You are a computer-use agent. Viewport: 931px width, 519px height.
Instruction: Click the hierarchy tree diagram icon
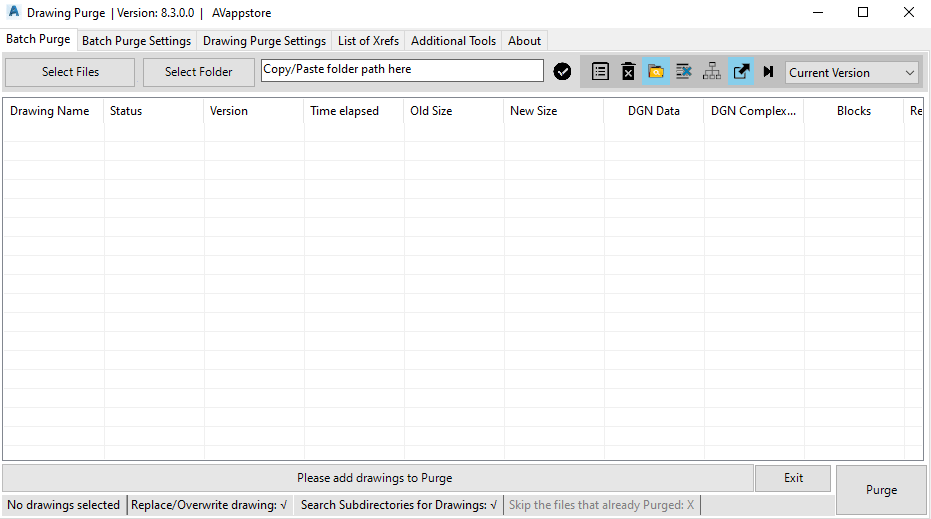[x=712, y=72]
